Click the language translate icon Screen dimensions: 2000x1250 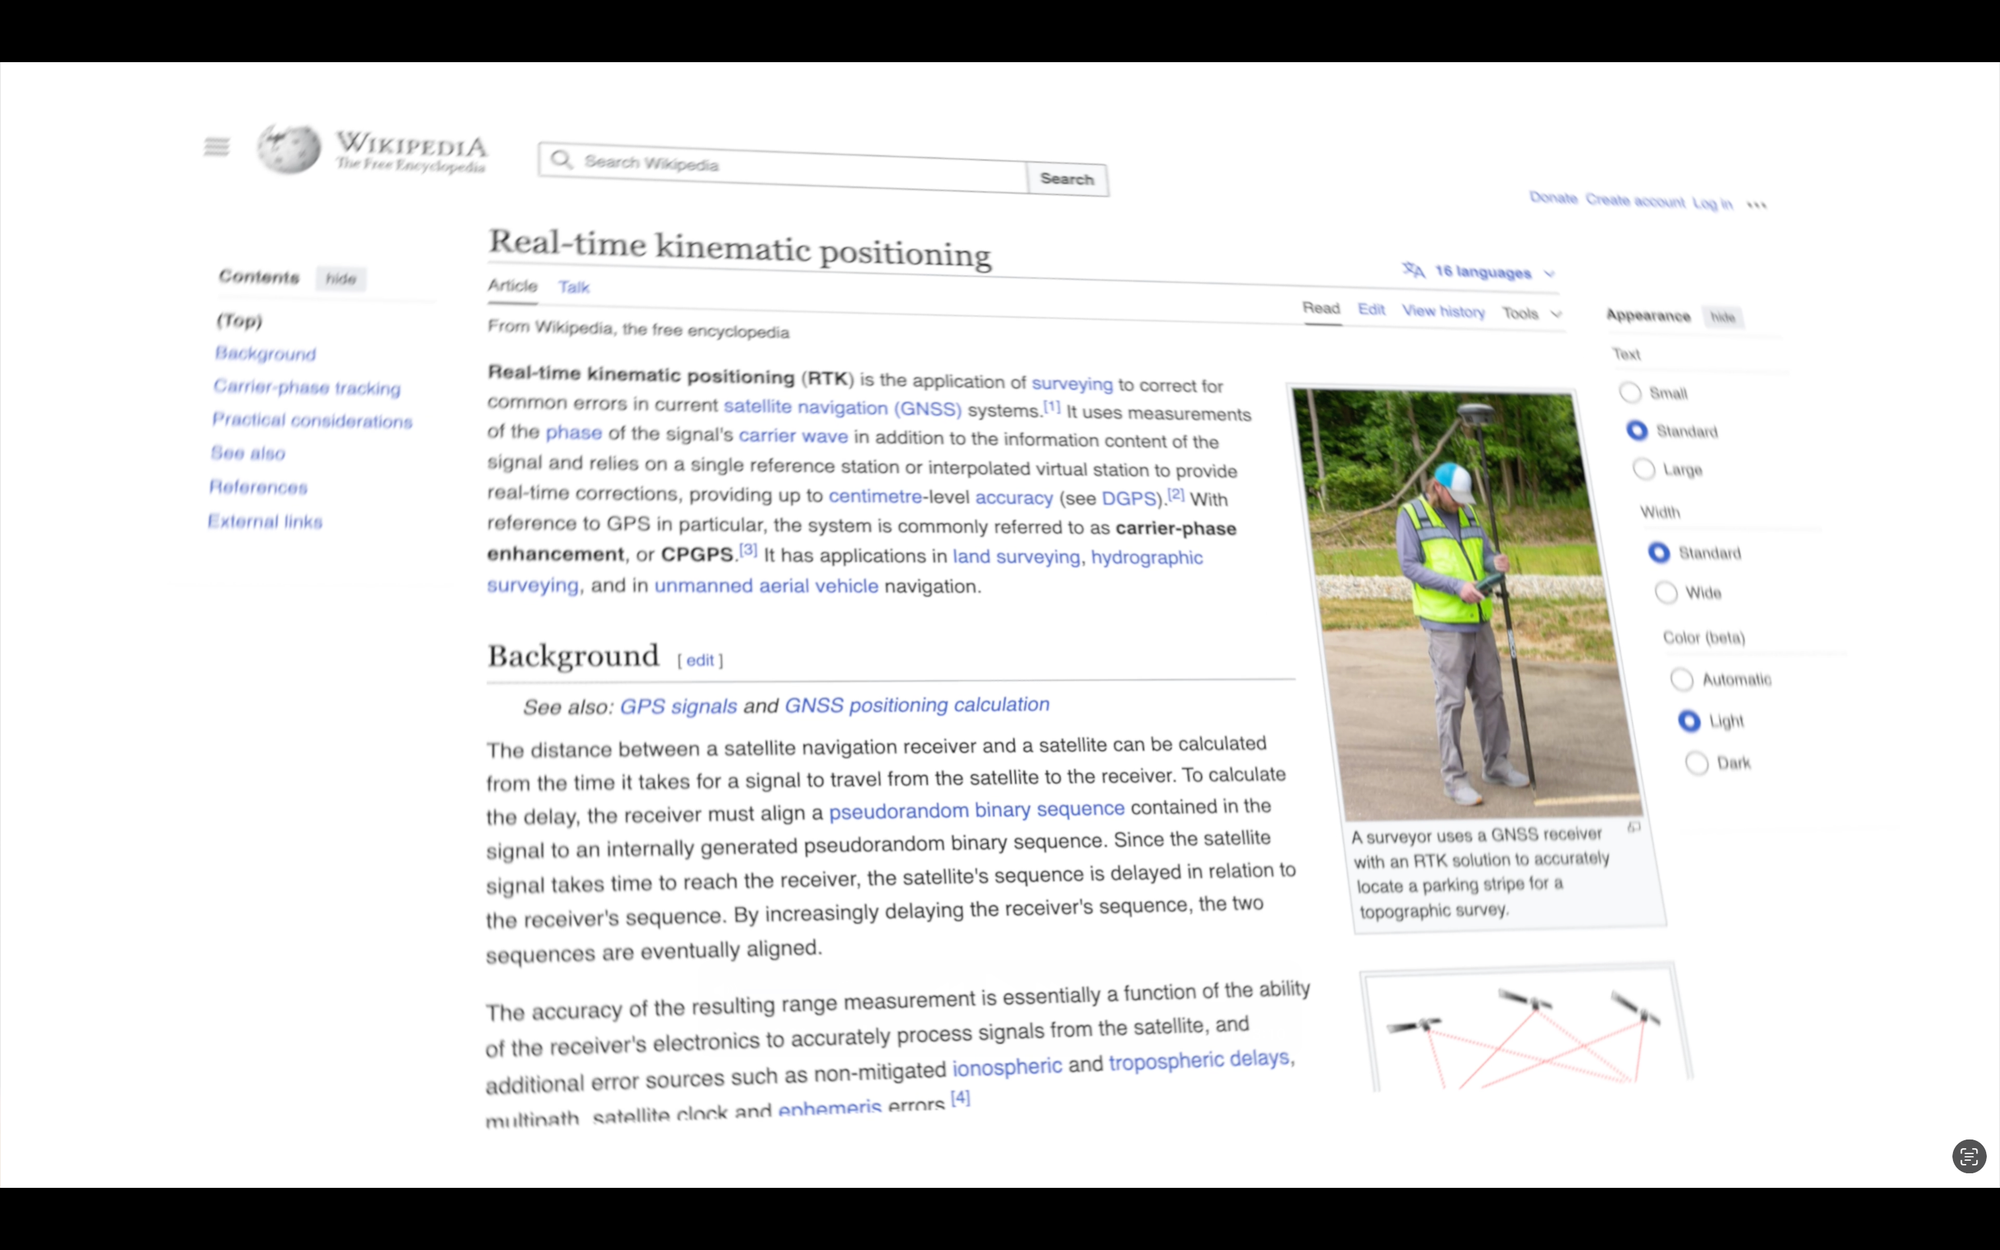pos(1413,270)
